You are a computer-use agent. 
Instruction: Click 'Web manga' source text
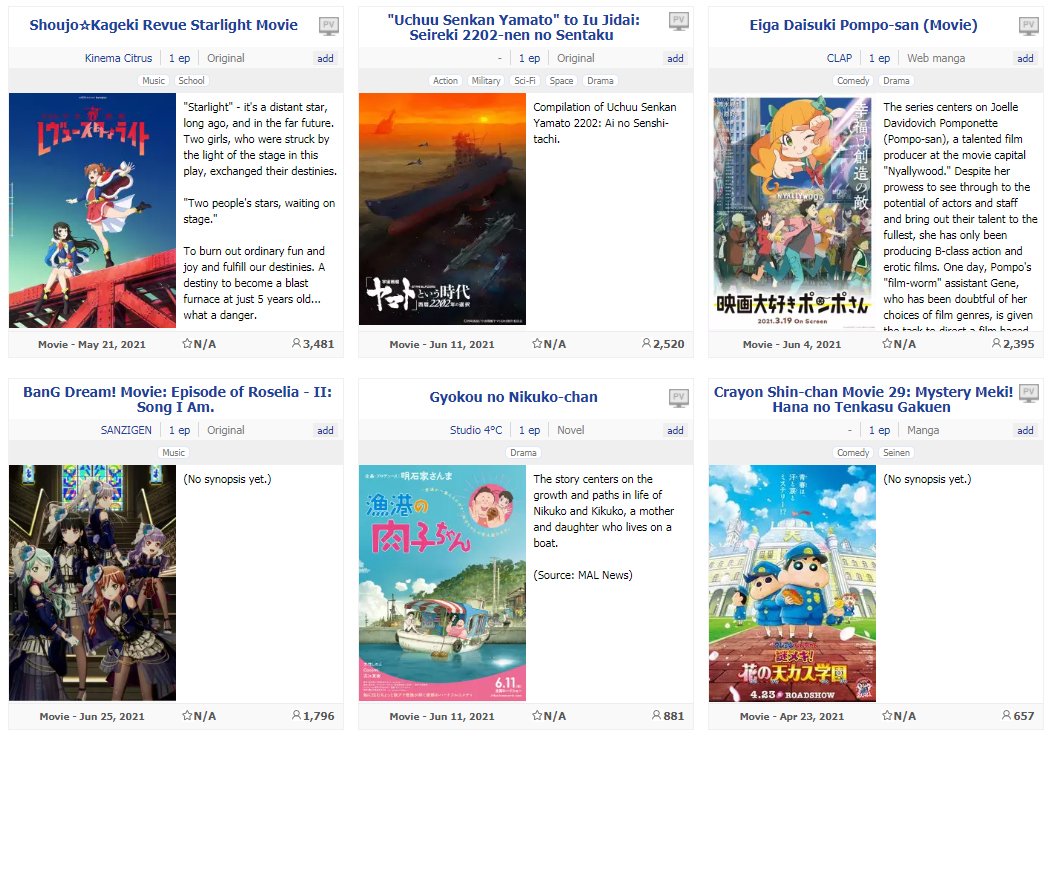936,58
